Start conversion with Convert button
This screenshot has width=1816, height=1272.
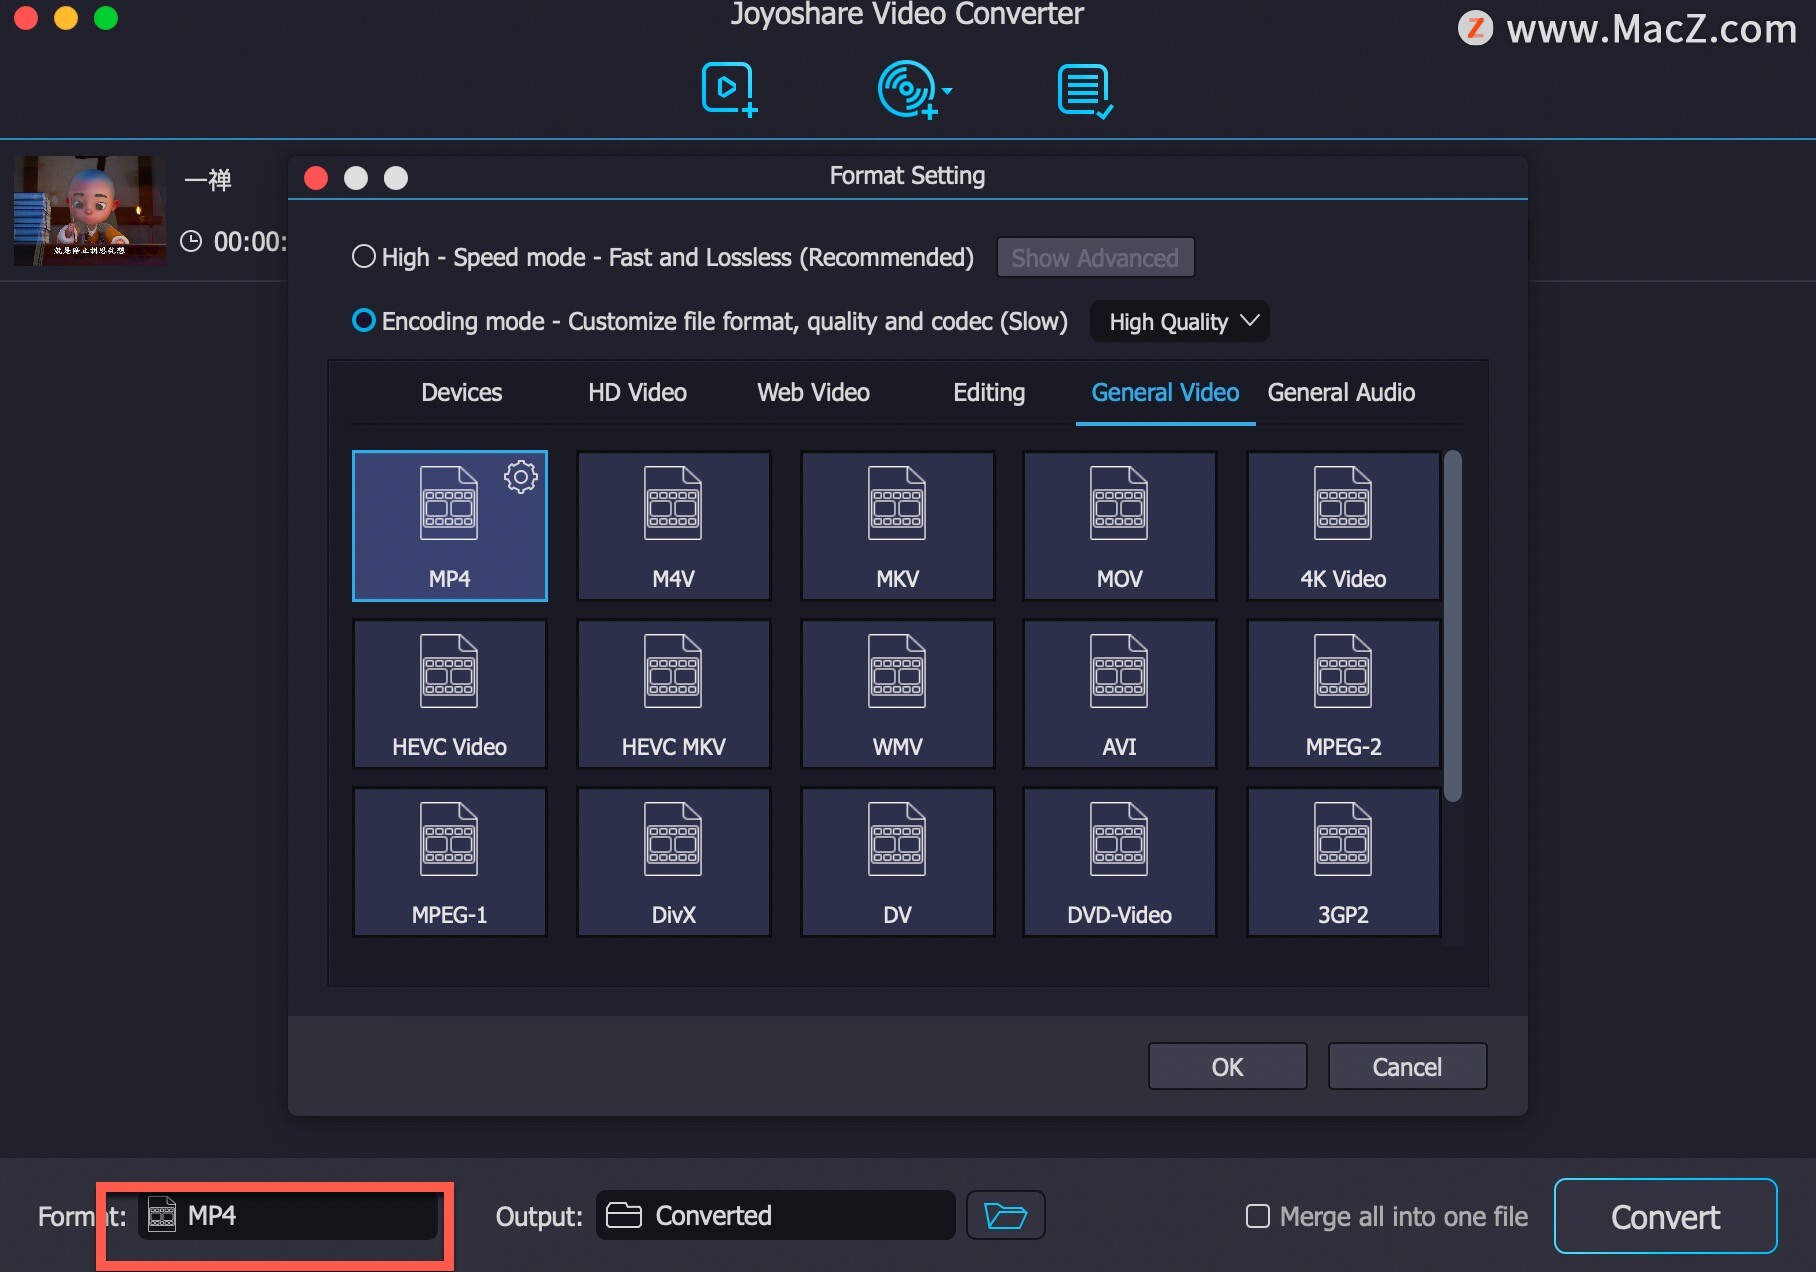tap(1666, 1216)
